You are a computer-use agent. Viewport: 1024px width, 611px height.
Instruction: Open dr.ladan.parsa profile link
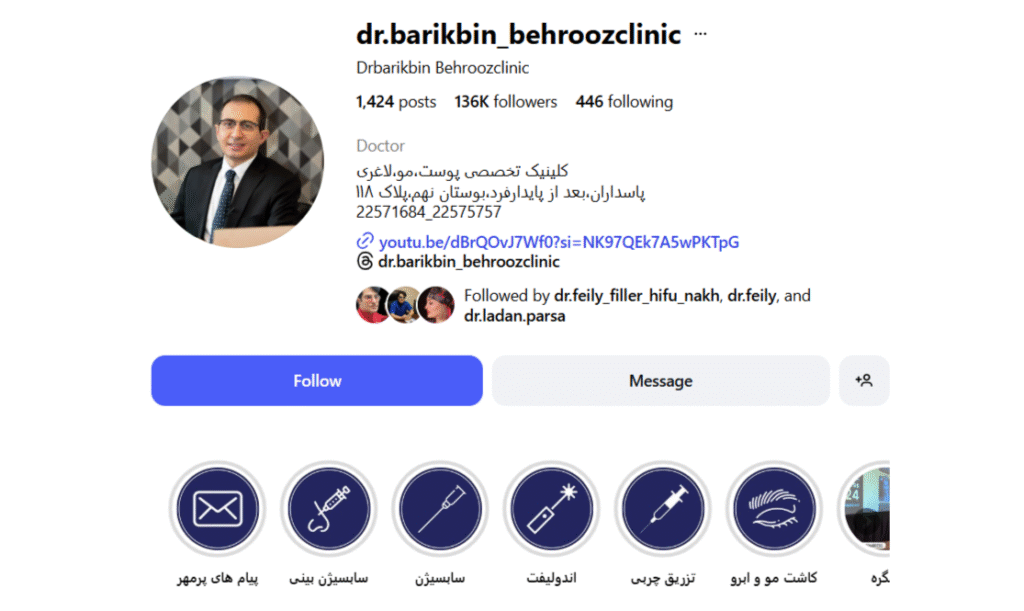[x=515, y=316]
